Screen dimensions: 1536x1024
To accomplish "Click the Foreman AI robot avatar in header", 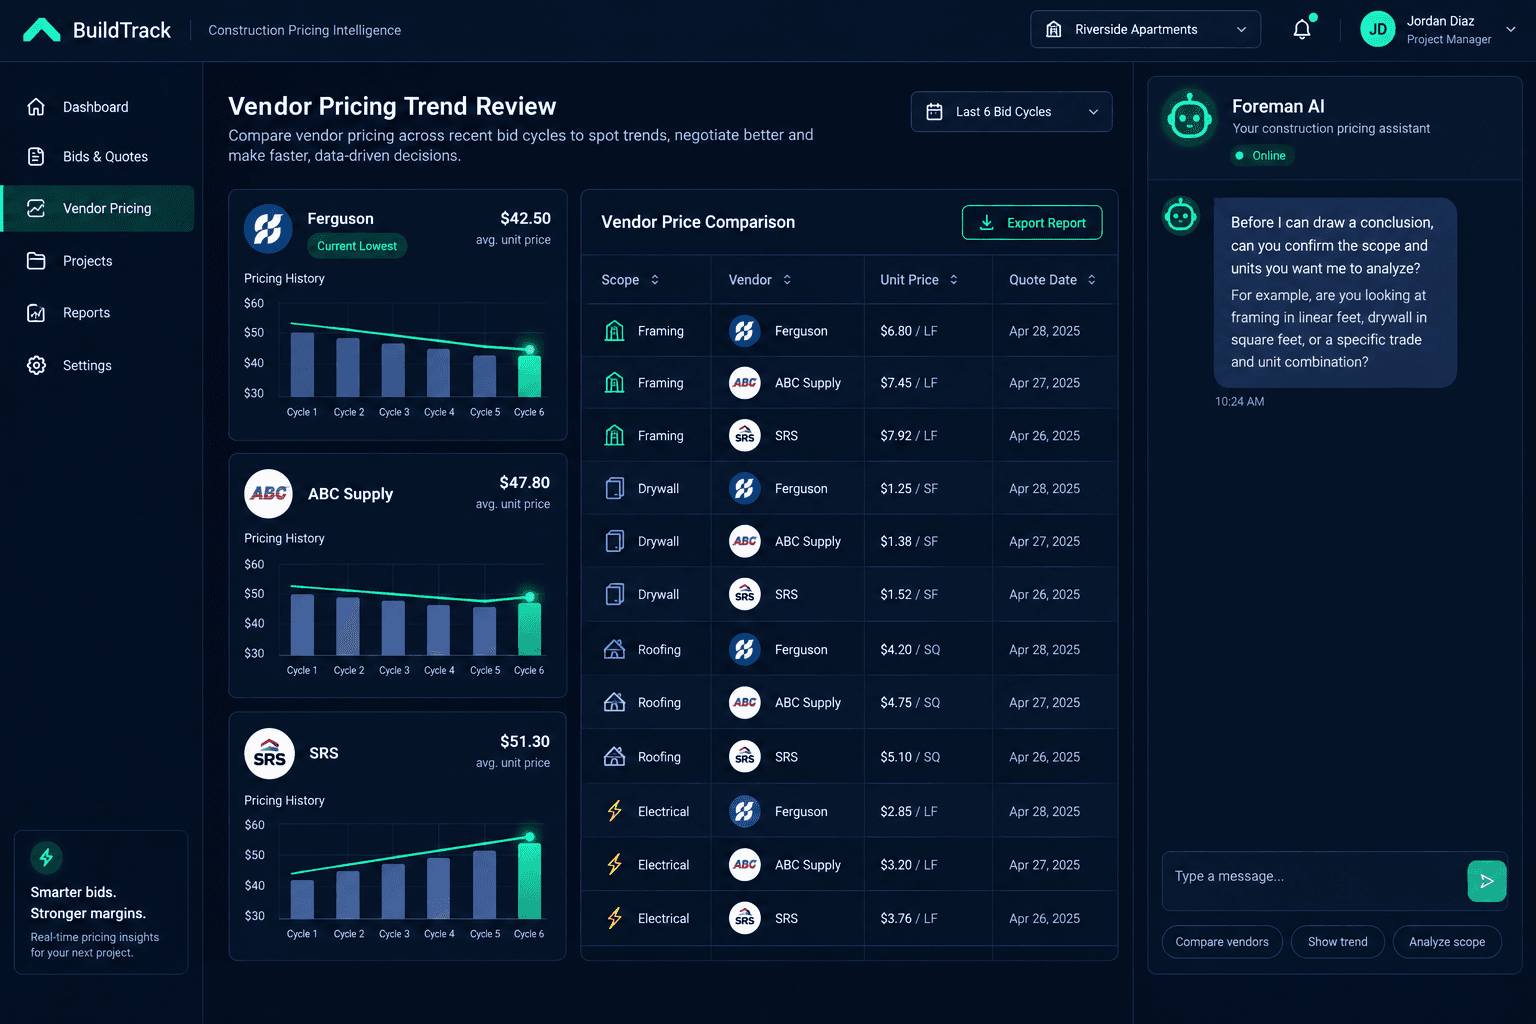I will (x=1189, y=119).
